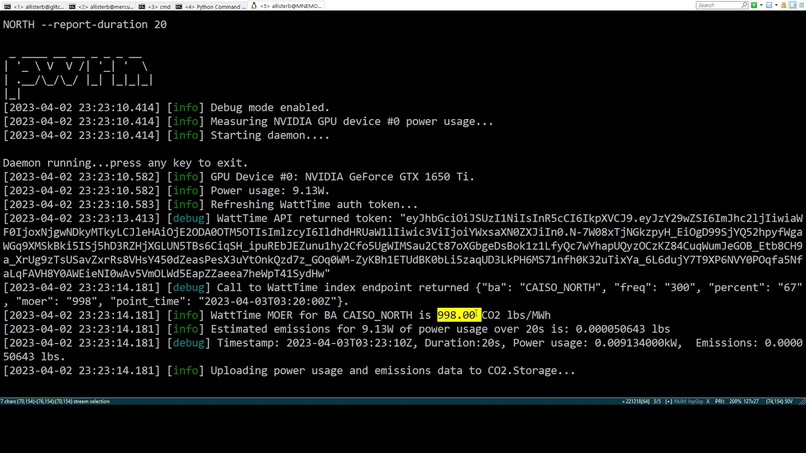This screenshot has height=453, width=806.
Task: Click 'Refreshing WattTime auth token...' text
Action: tap(314, 205)
